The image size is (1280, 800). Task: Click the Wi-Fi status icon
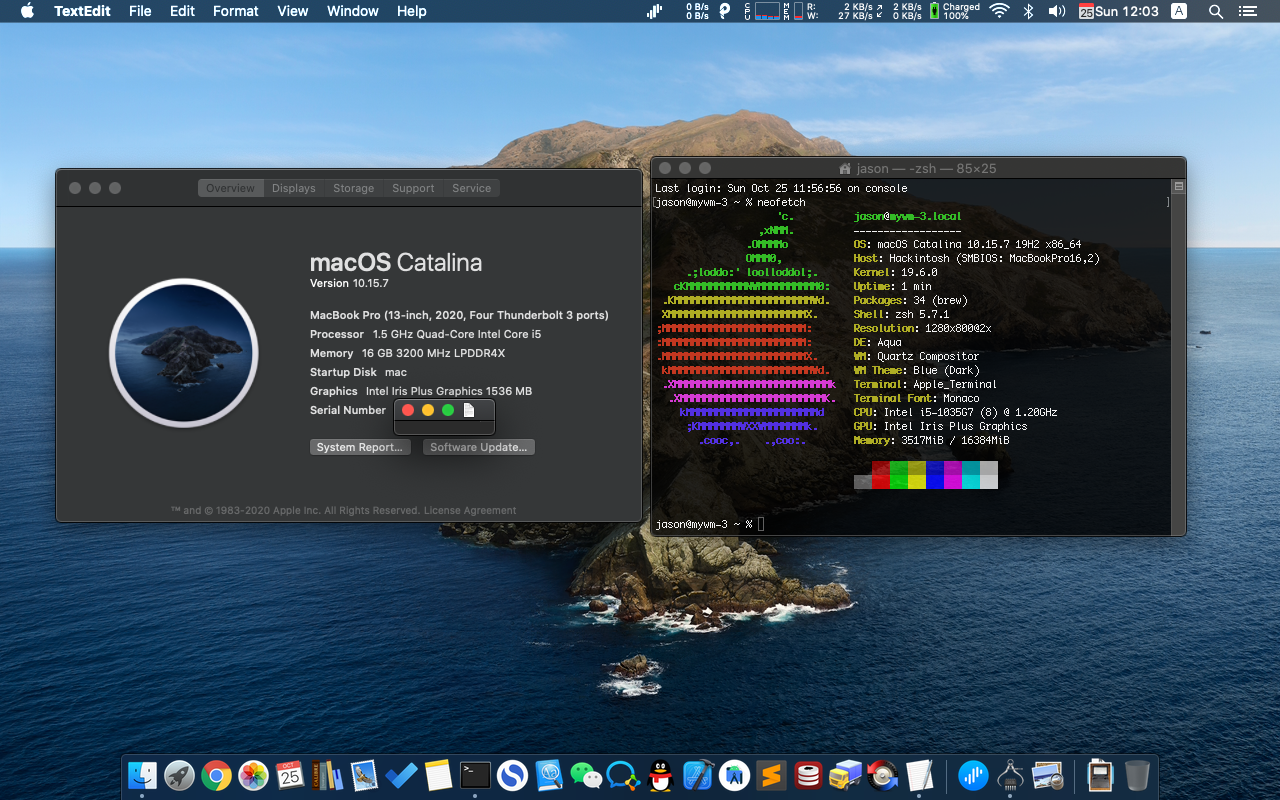tap(999, 11)
